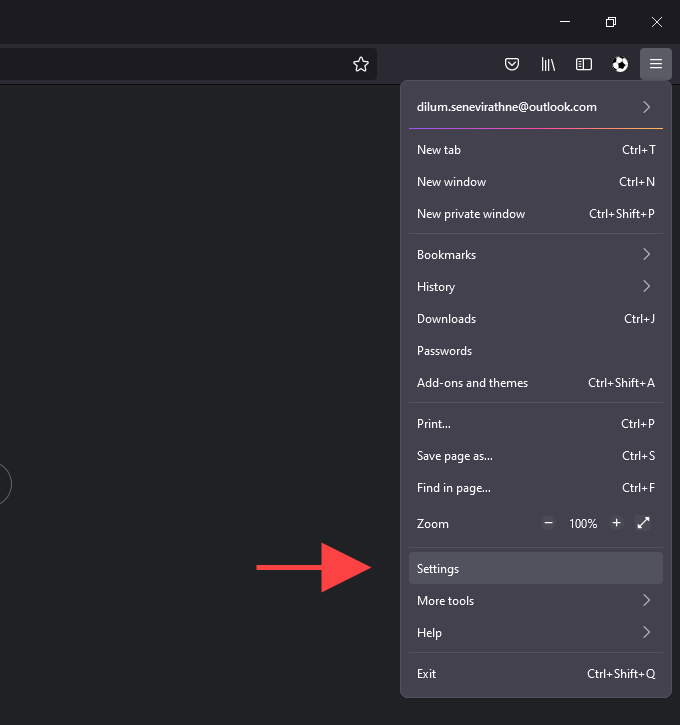Viewport: 680px width, 725px height.
Task: Open the Library icon in the toolbar
Action: (548, 64)
